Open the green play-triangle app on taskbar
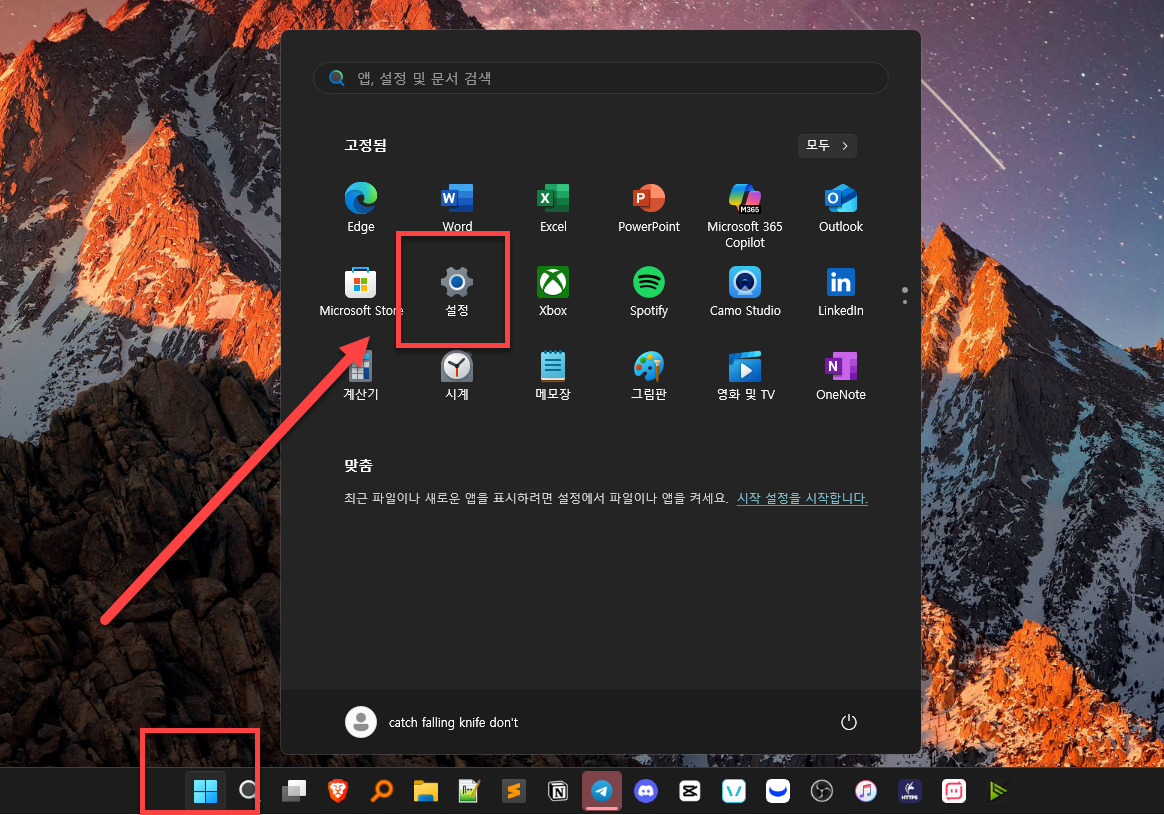This screenshot has width=1164, height=815. point(998,791)
